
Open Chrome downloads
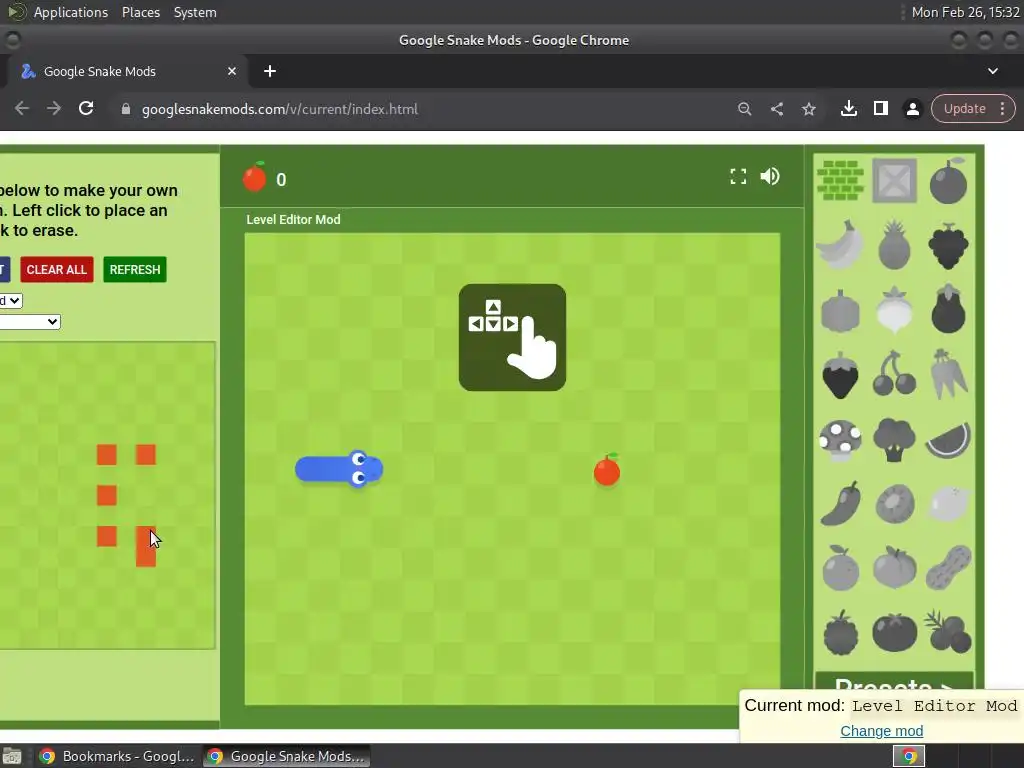click(848, 108)
